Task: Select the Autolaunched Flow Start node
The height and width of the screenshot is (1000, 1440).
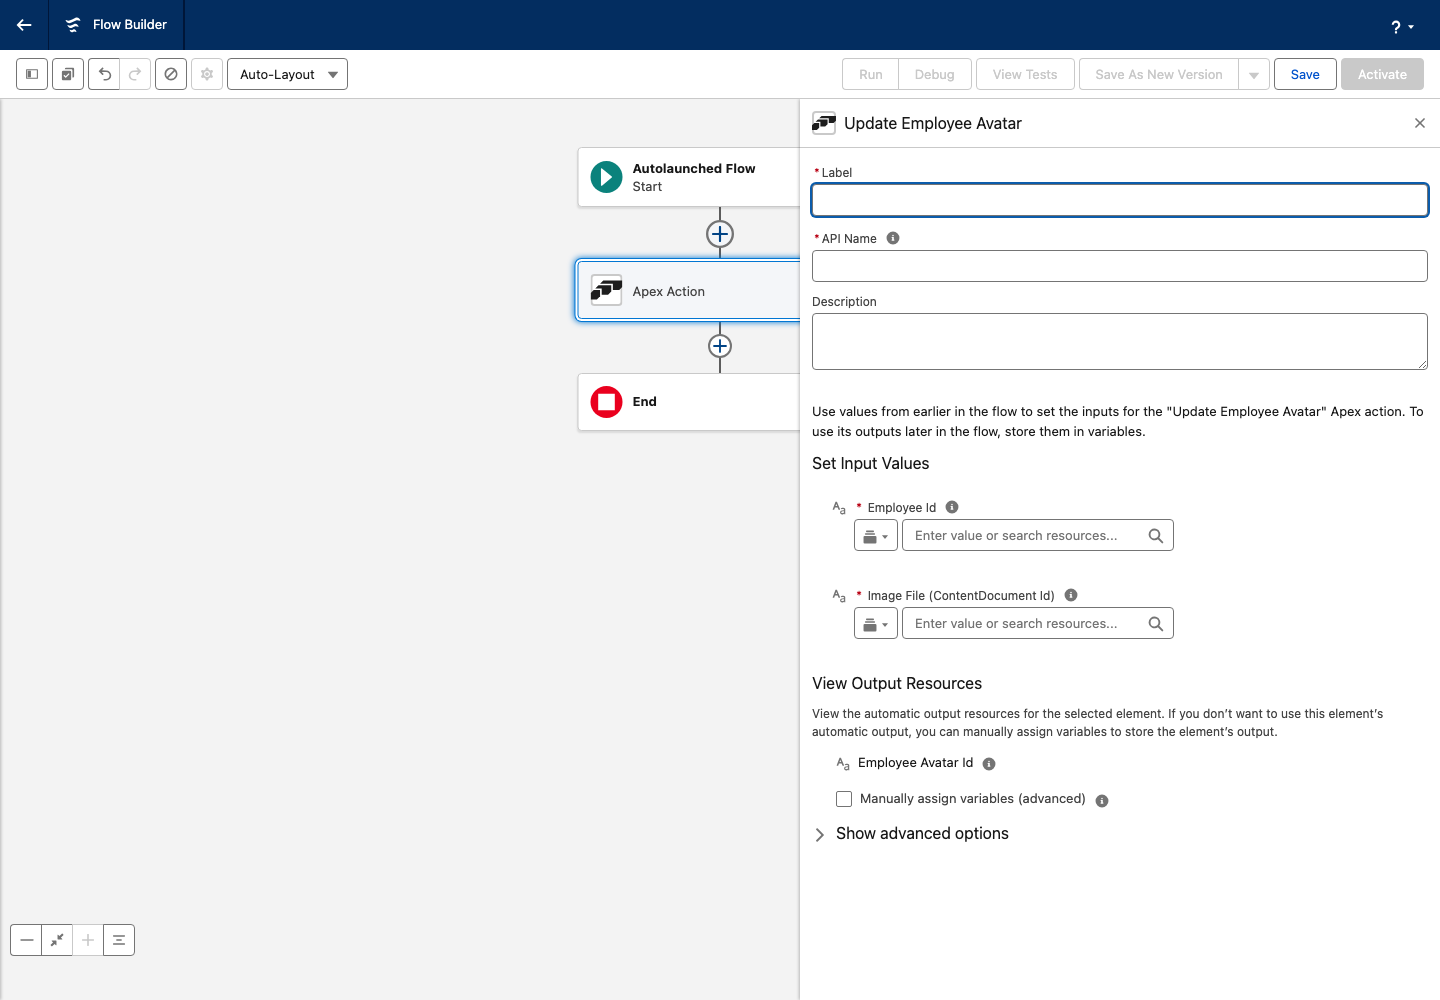Action: [689, 177]
